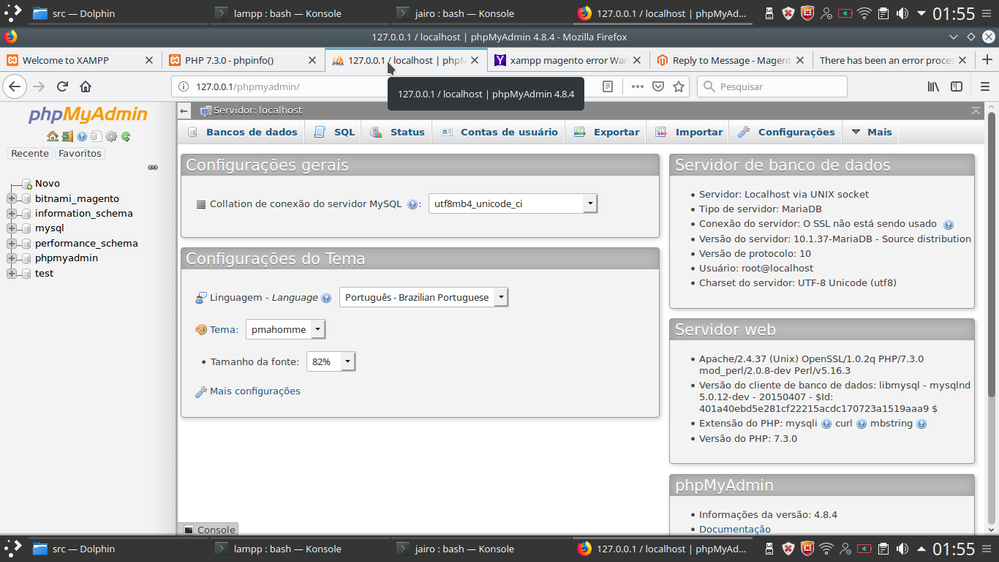Switch to the Exportar tab
Viewport: 999px width, 562px height.
point(607,132)
